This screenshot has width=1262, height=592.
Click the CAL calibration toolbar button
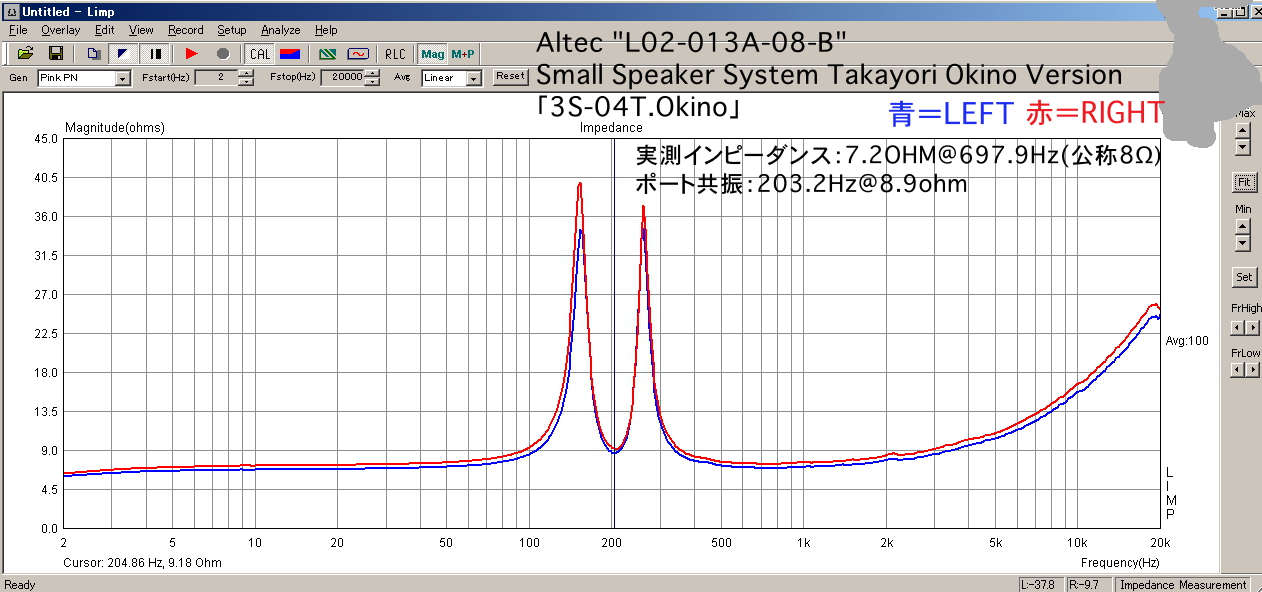pyautogui.click(x=260, y=53)
